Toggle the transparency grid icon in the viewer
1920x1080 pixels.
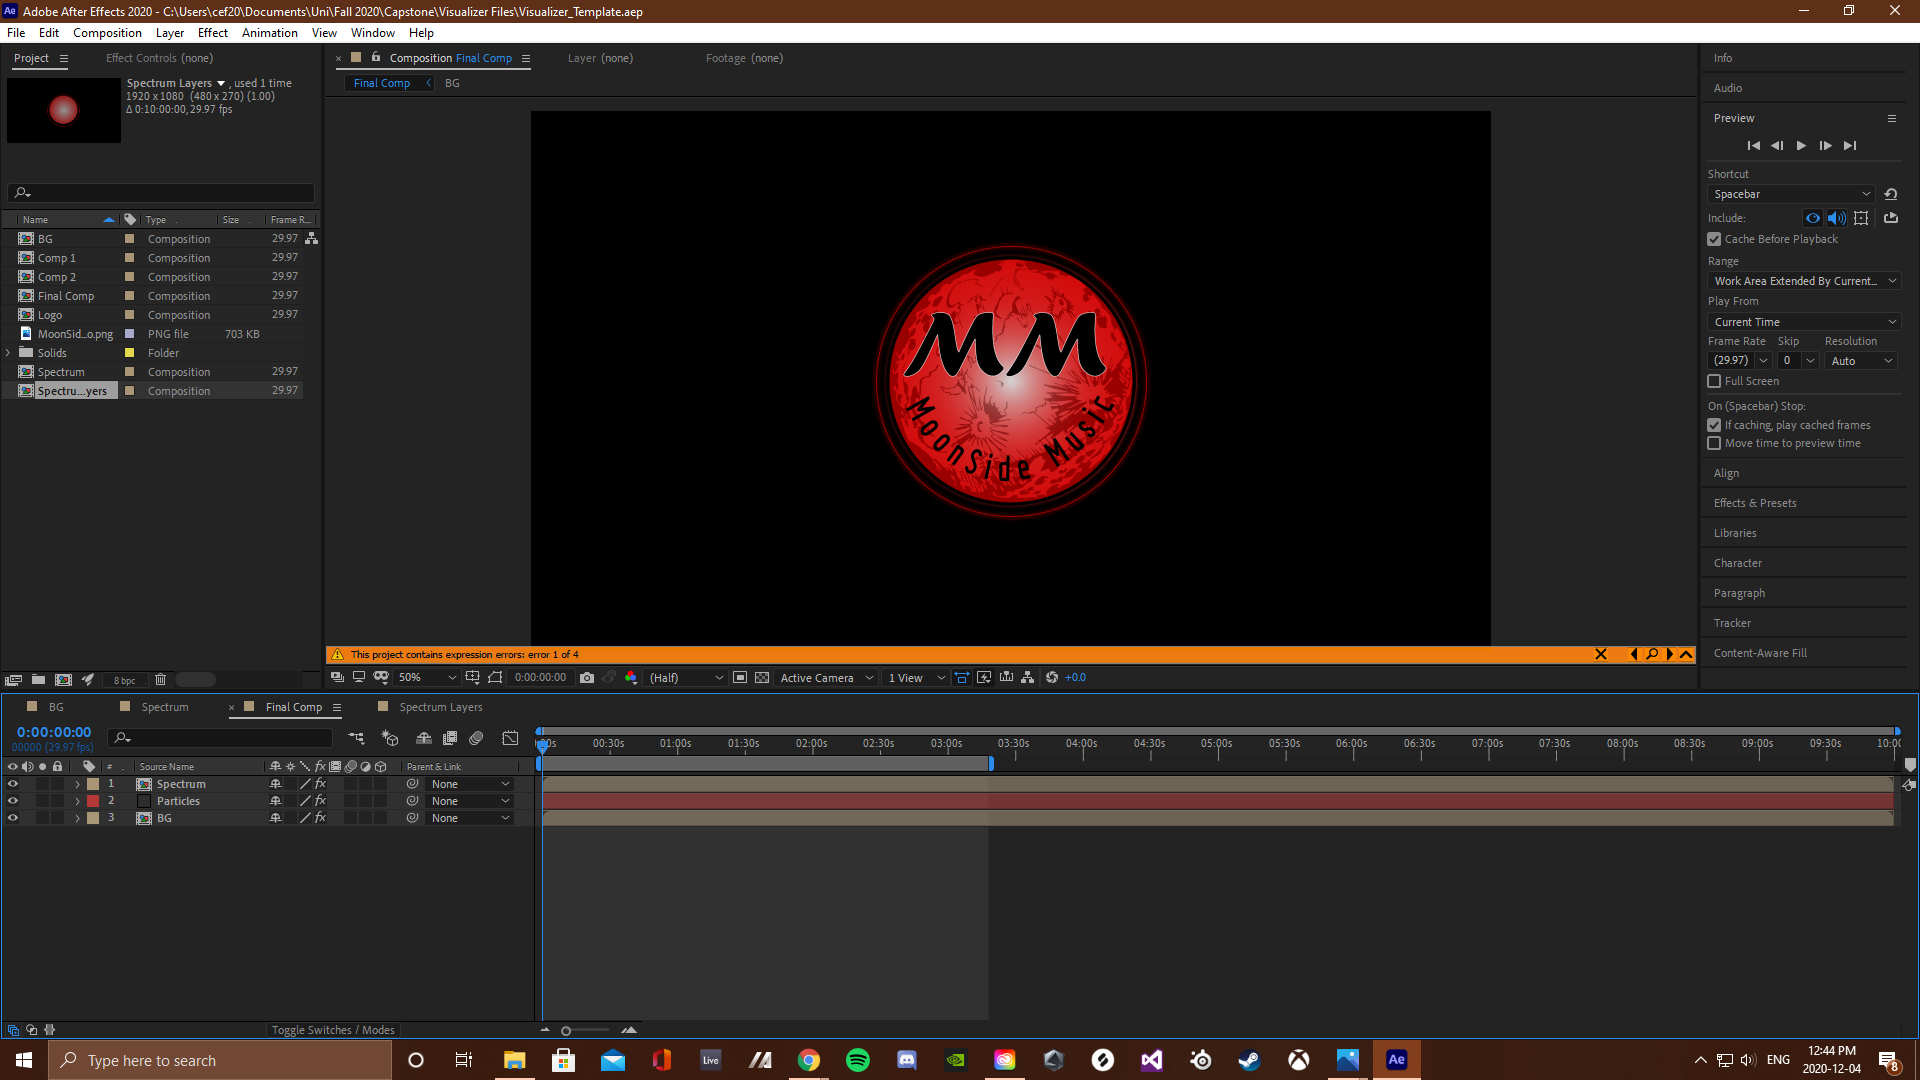762,678
